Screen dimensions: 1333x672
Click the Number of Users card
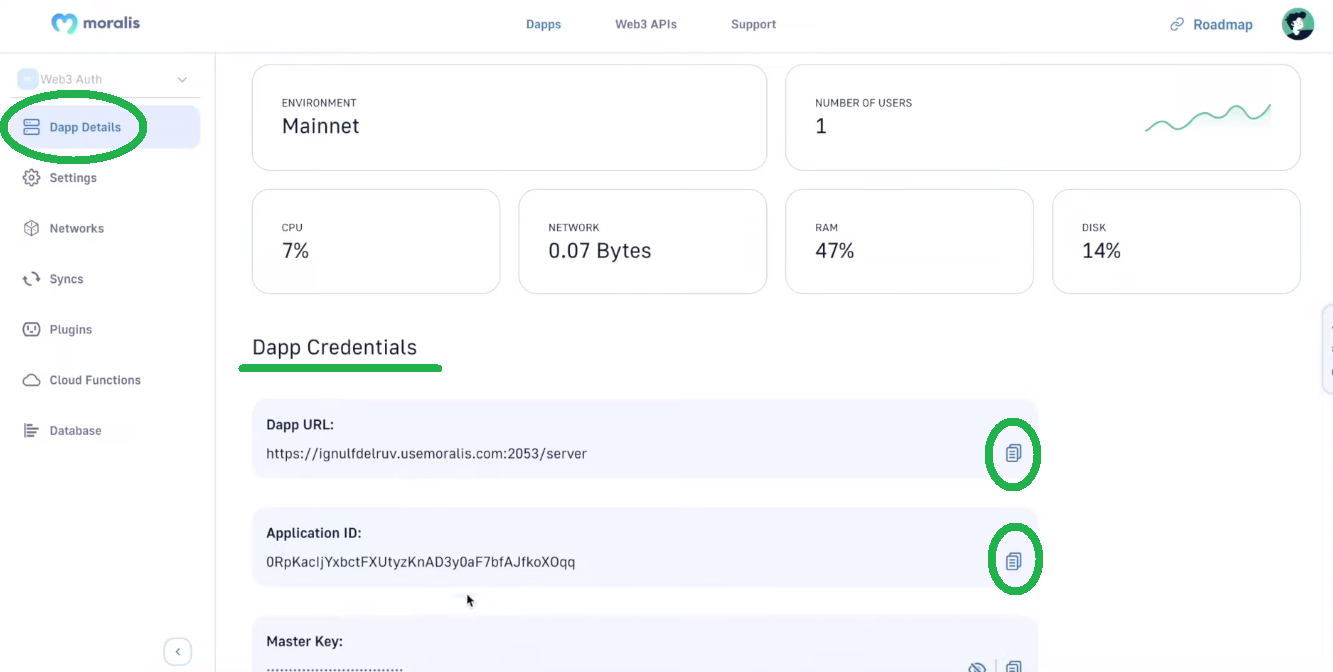click(1042, 117)
